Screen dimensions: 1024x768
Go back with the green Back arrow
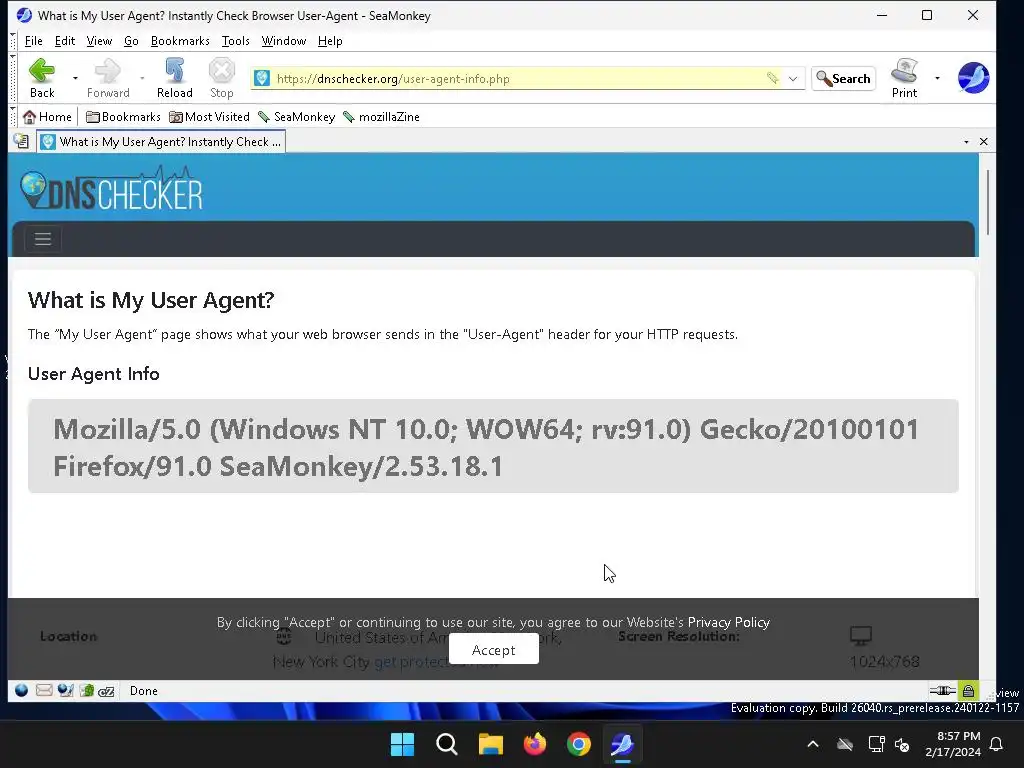pos(42,78)
